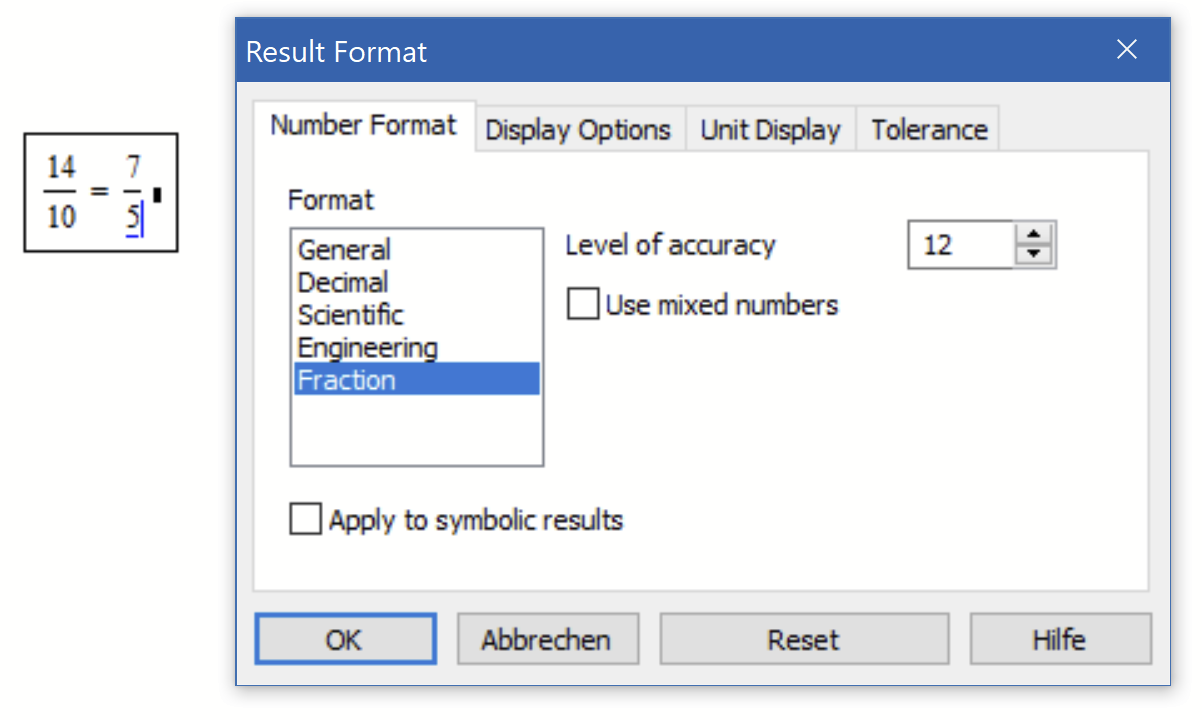
Task: Confirm settings with OK
Action: click(345, 638)
